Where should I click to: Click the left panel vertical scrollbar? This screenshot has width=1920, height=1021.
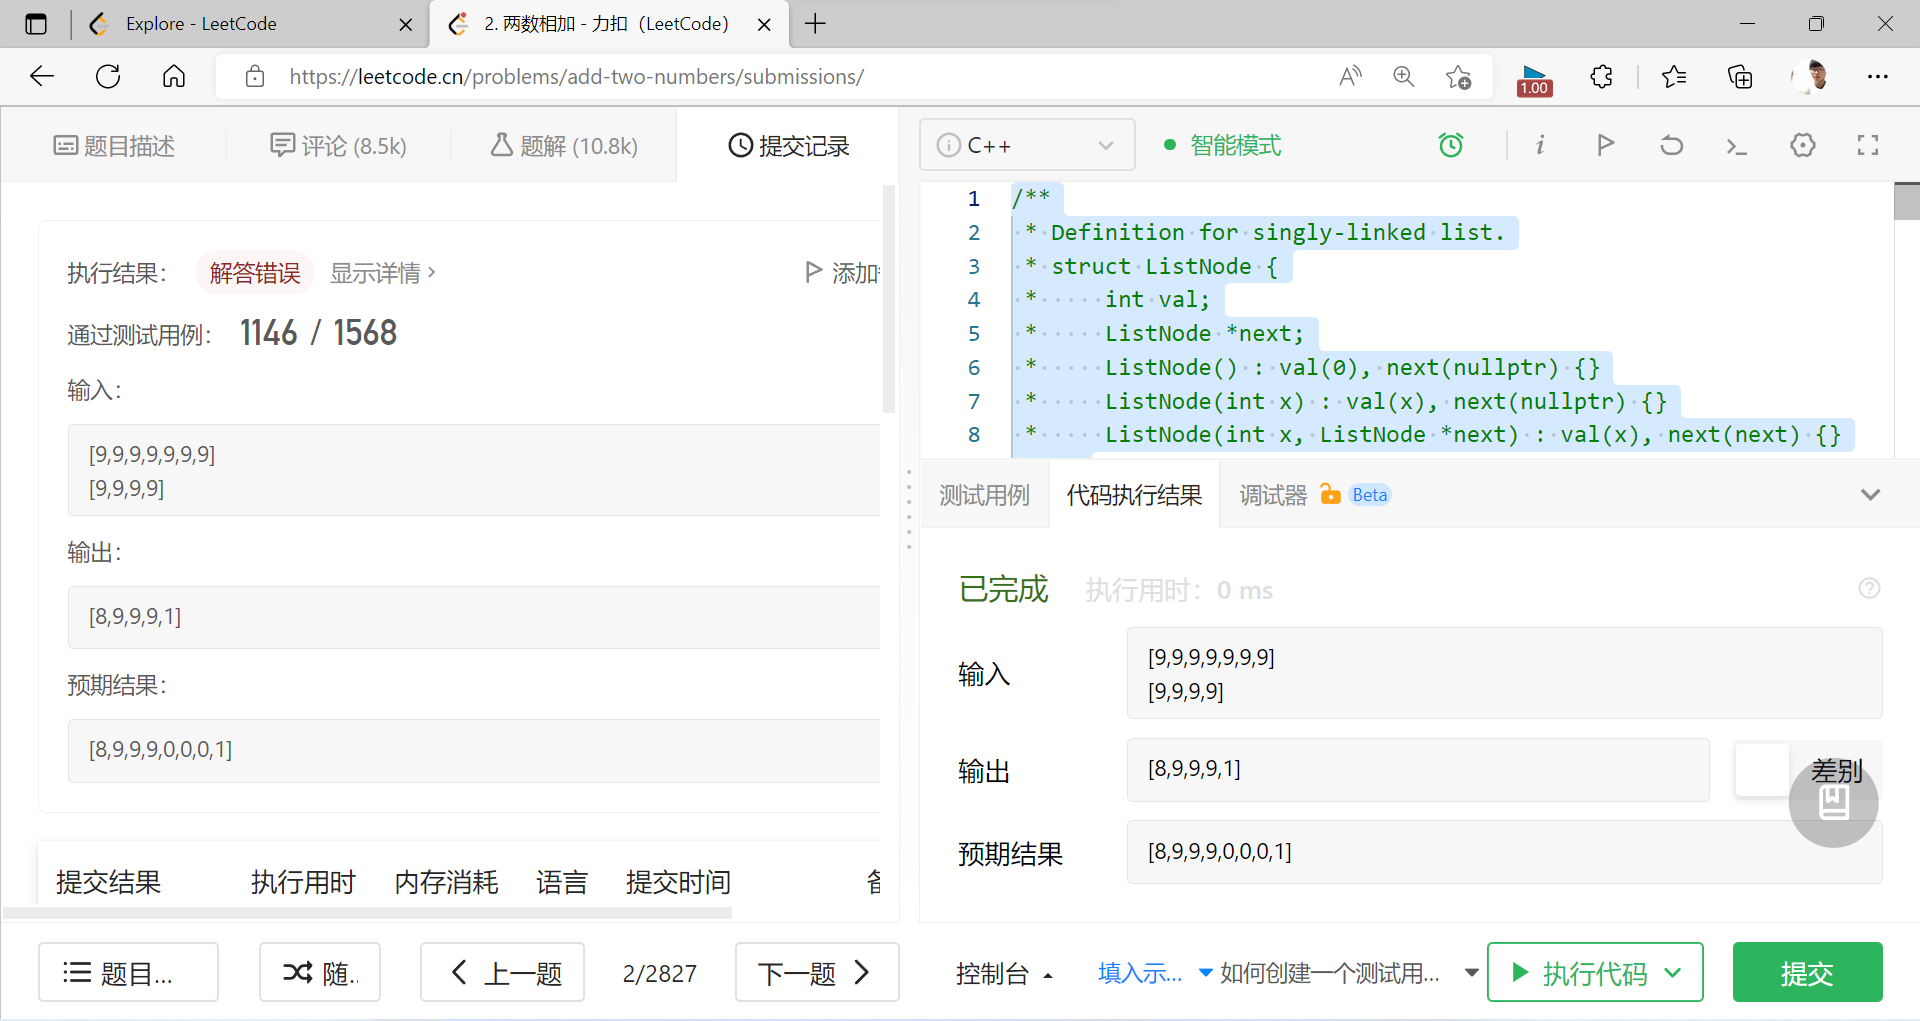[889, 298]
